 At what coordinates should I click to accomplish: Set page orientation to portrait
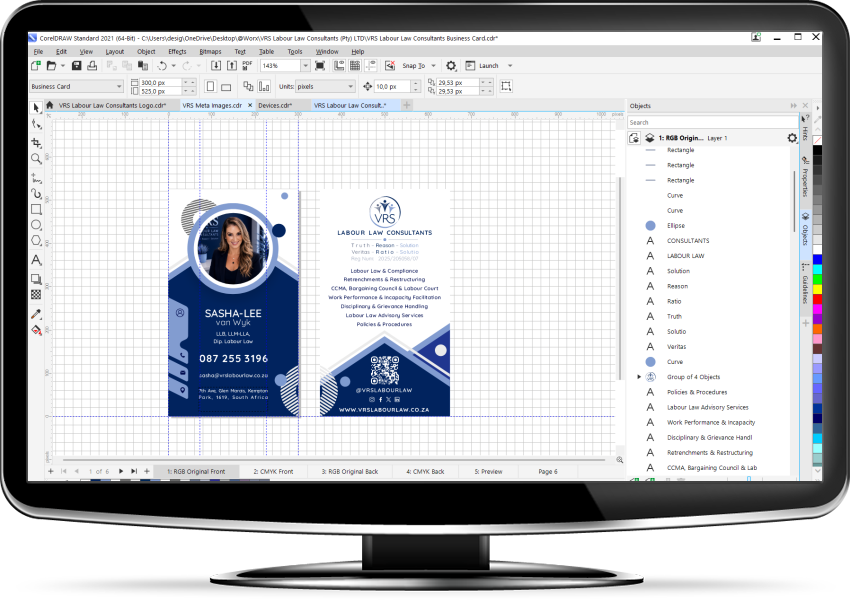click(x=210, y=86)
